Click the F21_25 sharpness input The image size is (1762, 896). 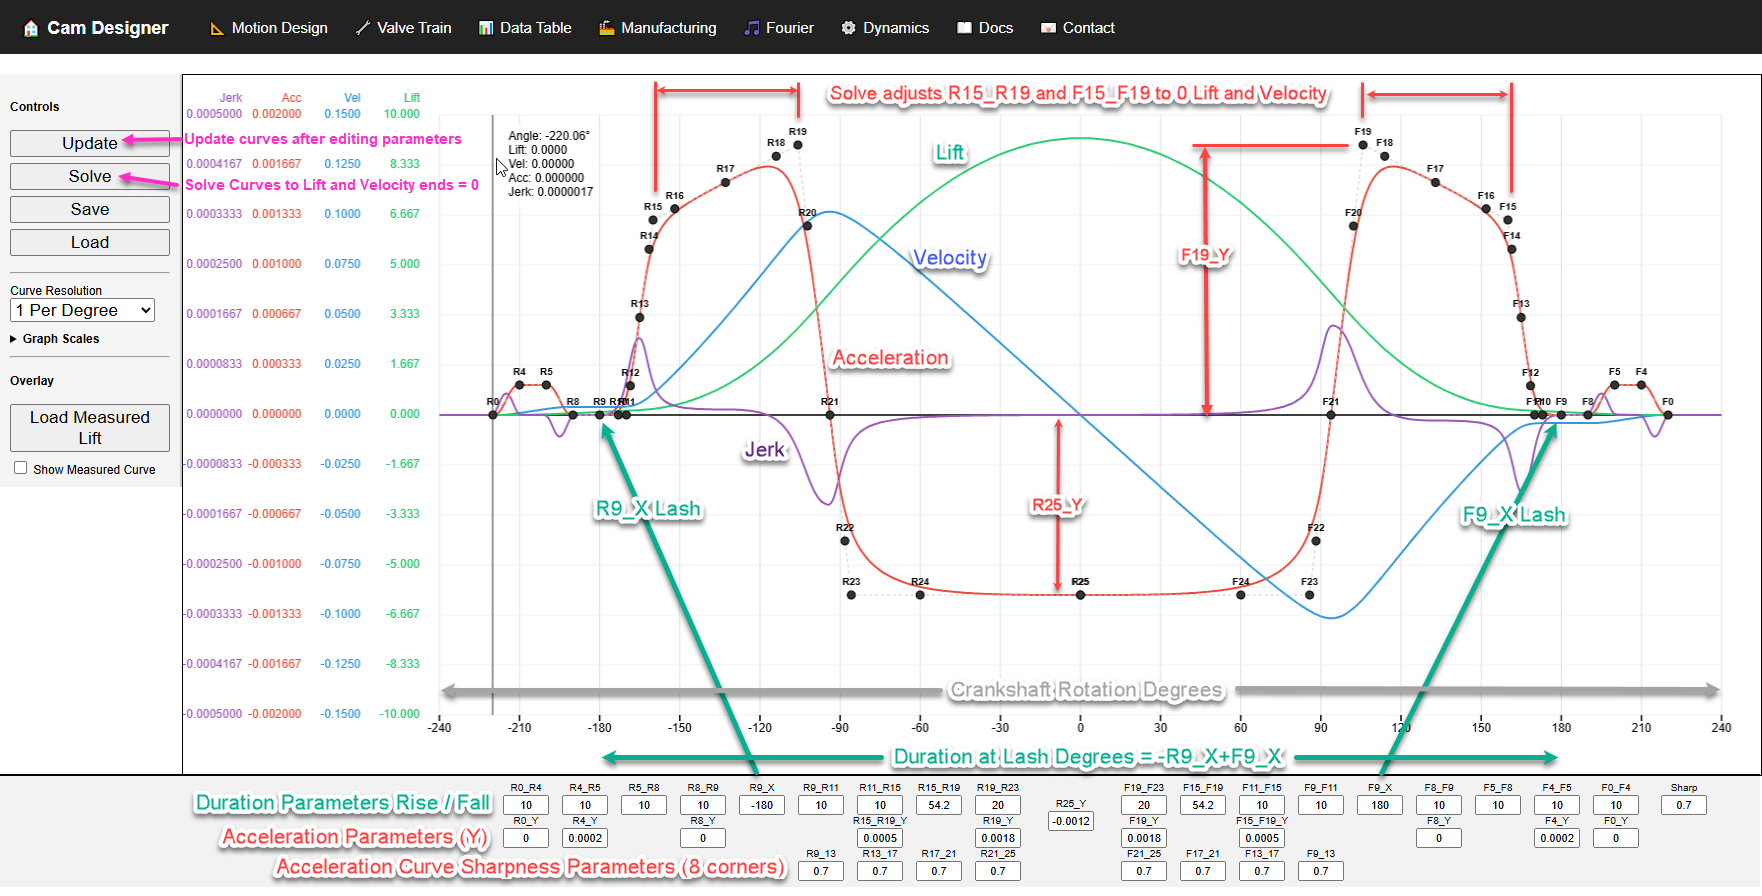pyautogui.click(x=1144, y=871)
